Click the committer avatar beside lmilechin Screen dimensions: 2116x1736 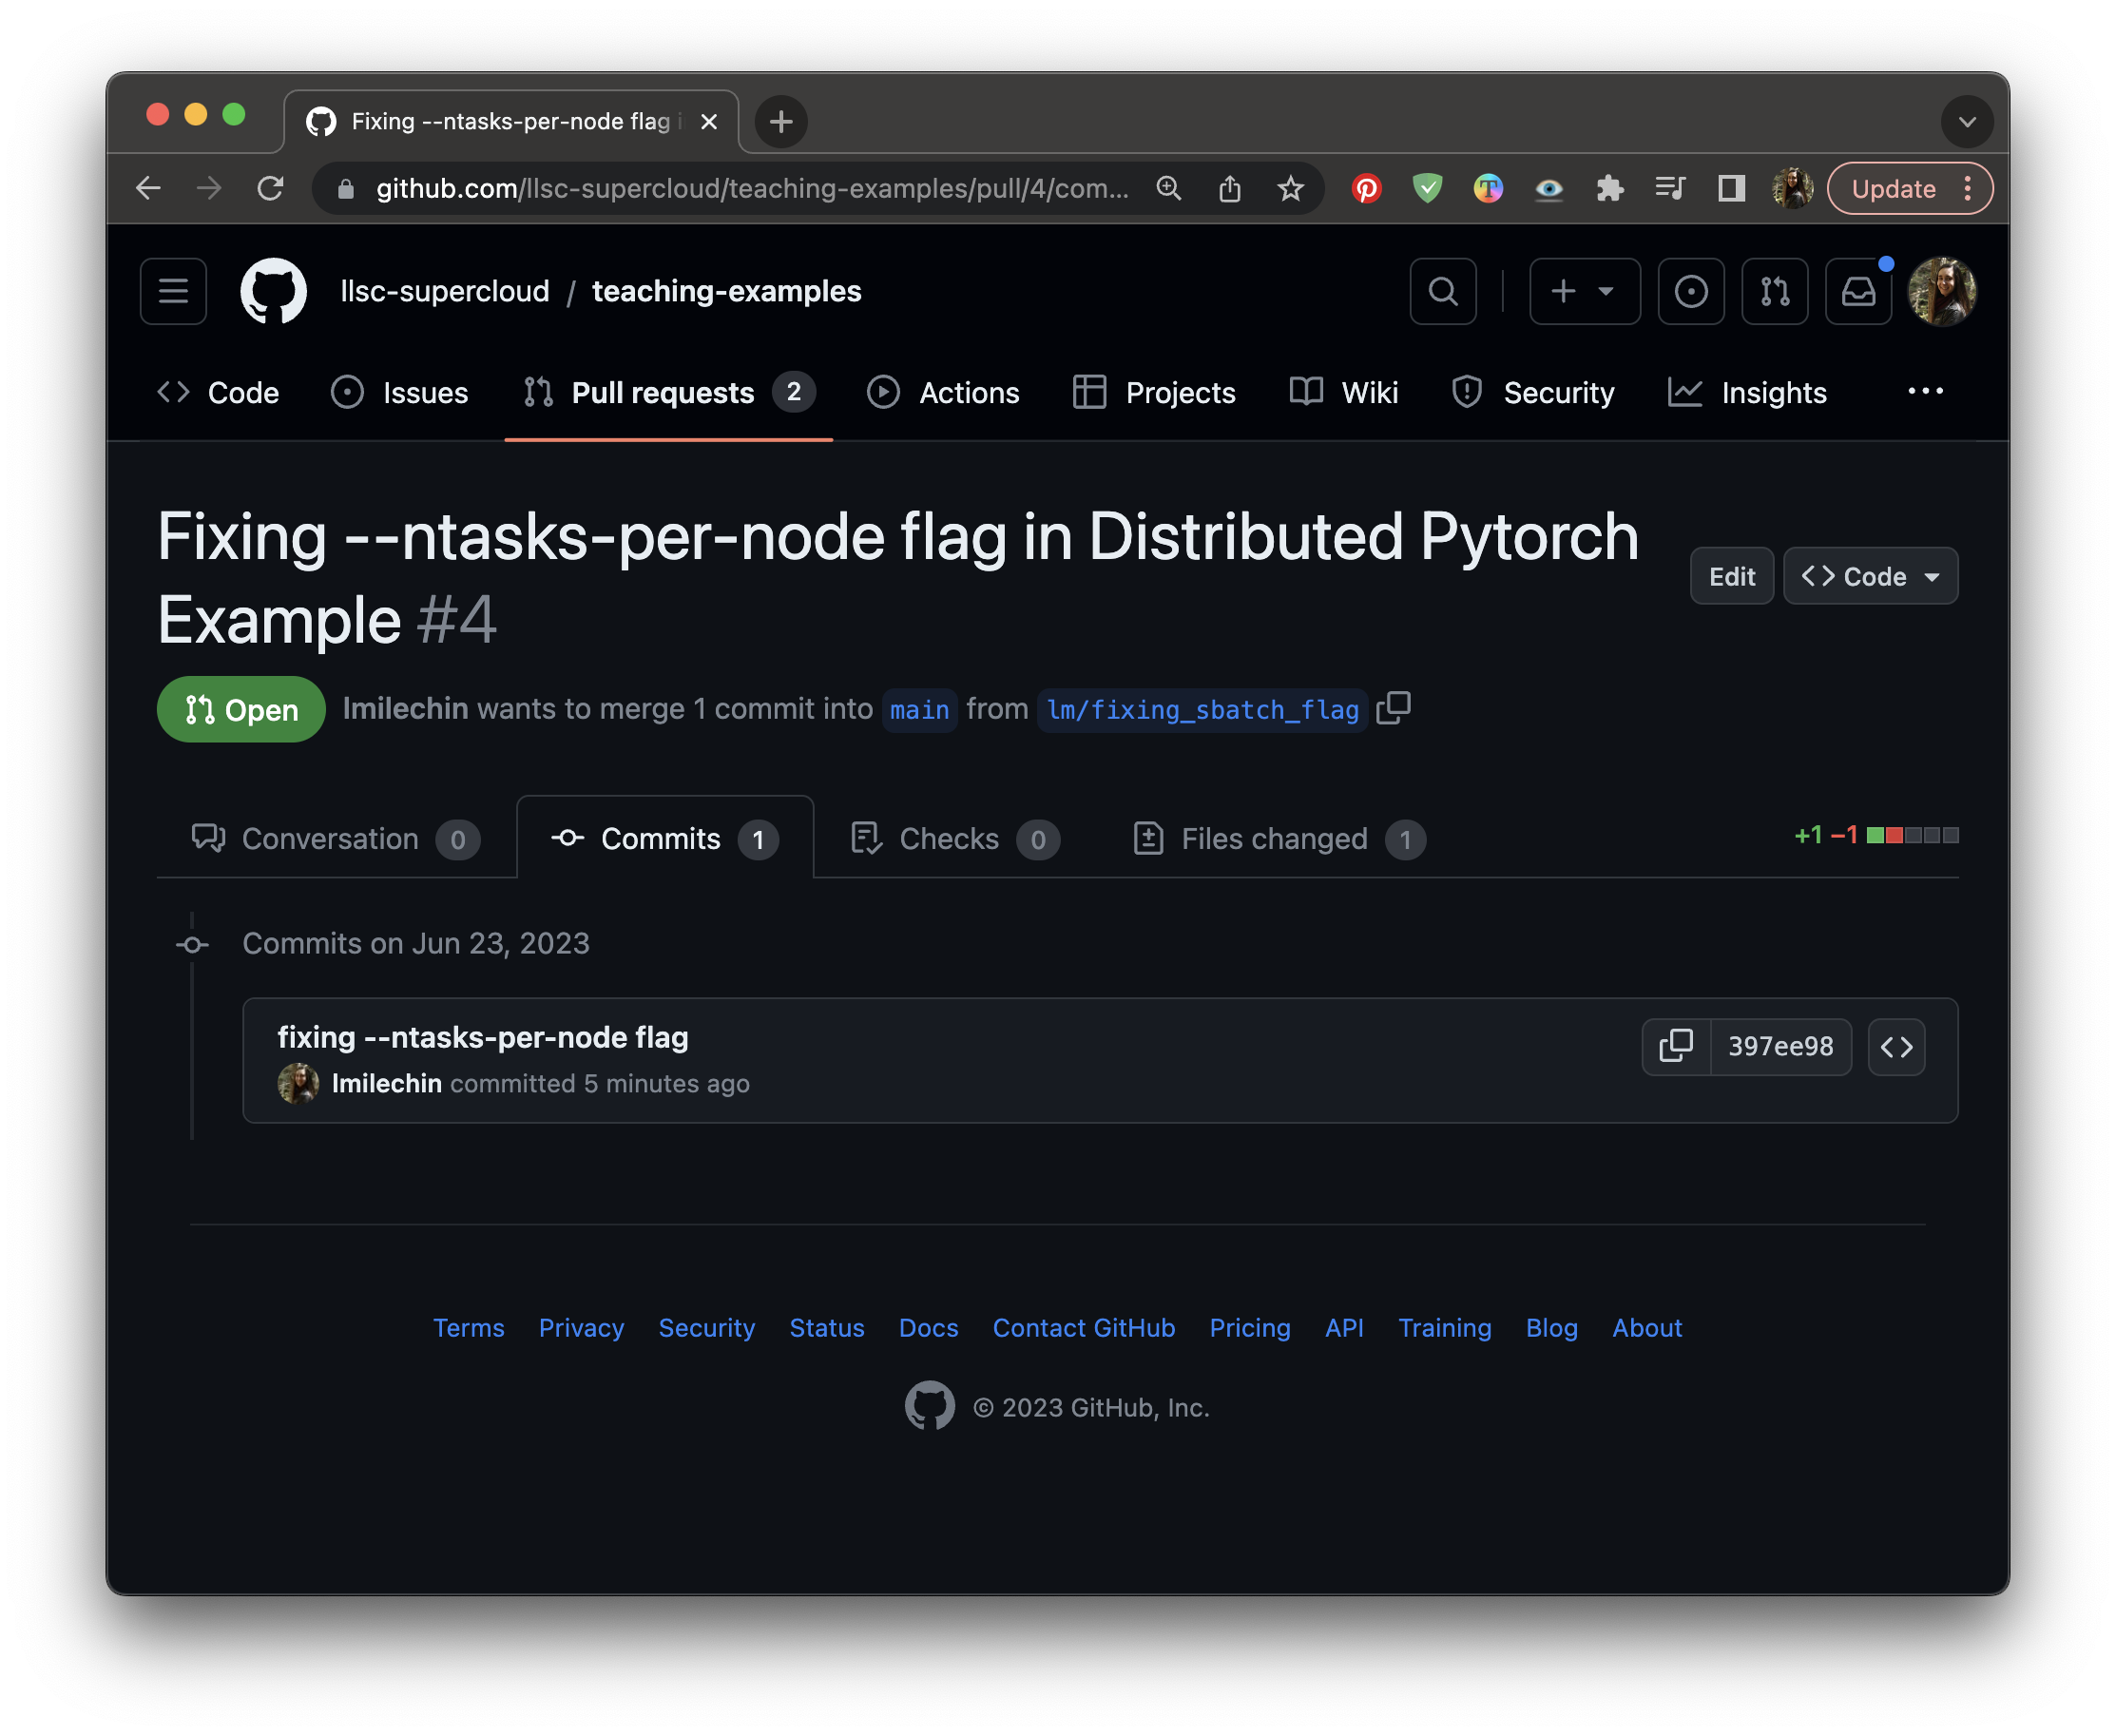[298, 1083]
